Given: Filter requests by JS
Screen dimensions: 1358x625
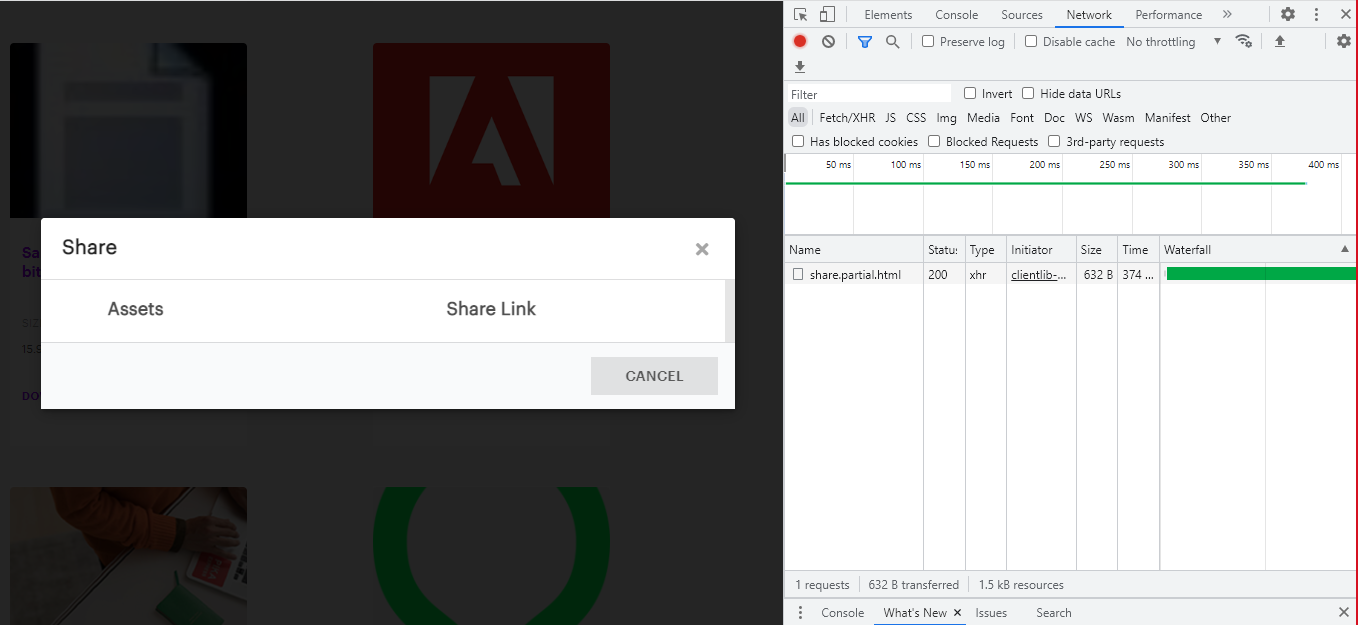Looking at the screenshot, I should pos(890,117).
